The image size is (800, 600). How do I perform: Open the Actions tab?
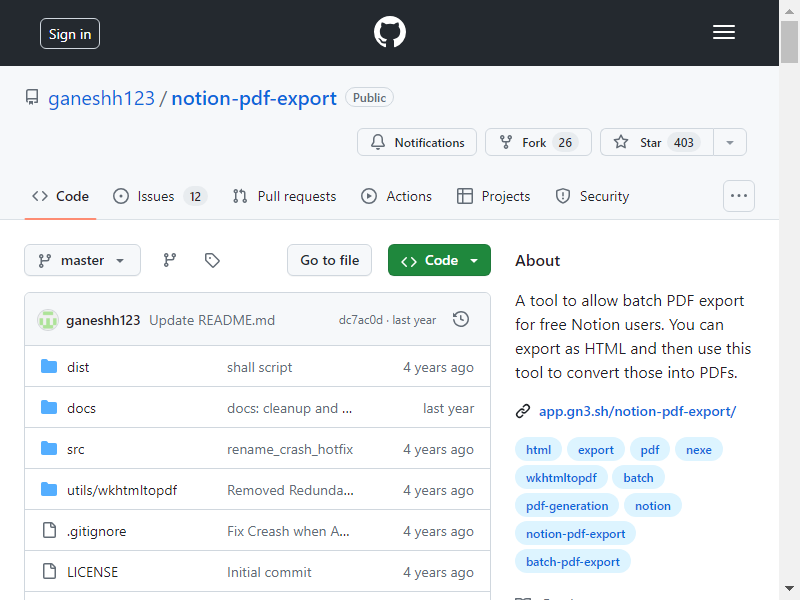(x=396, y=196)
